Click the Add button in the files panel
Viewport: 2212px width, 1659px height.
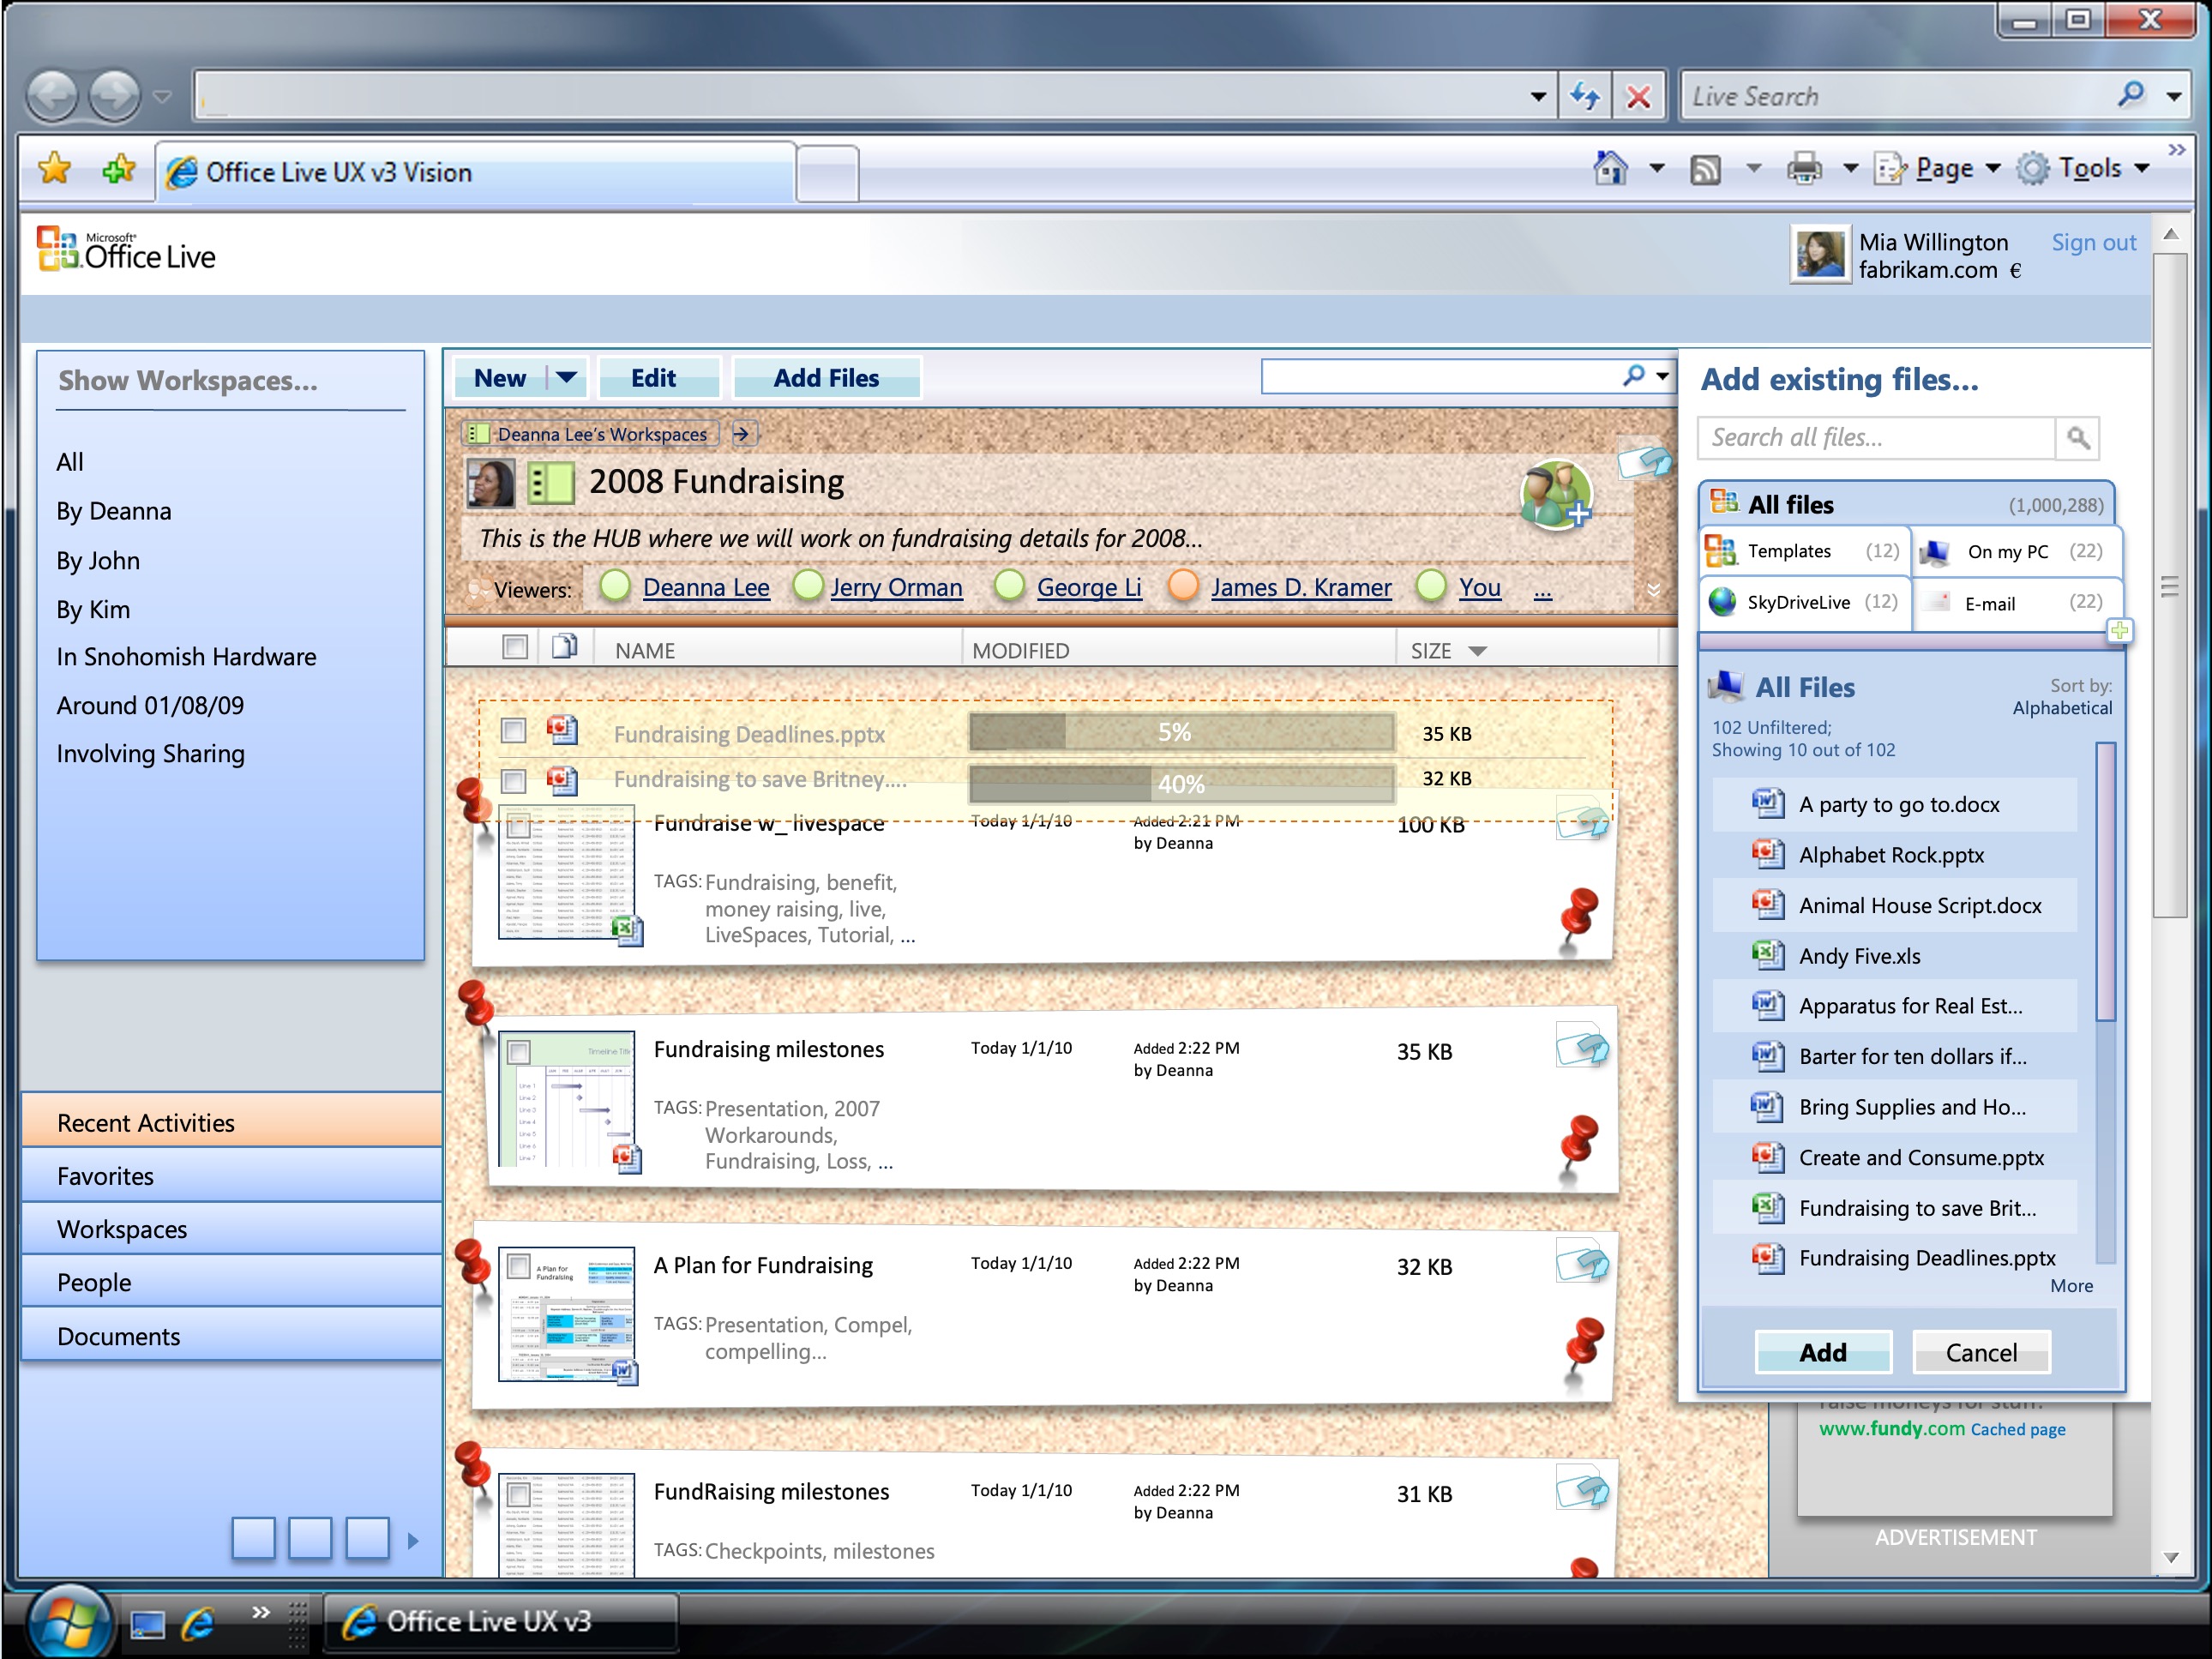tap(1822, 1352)
